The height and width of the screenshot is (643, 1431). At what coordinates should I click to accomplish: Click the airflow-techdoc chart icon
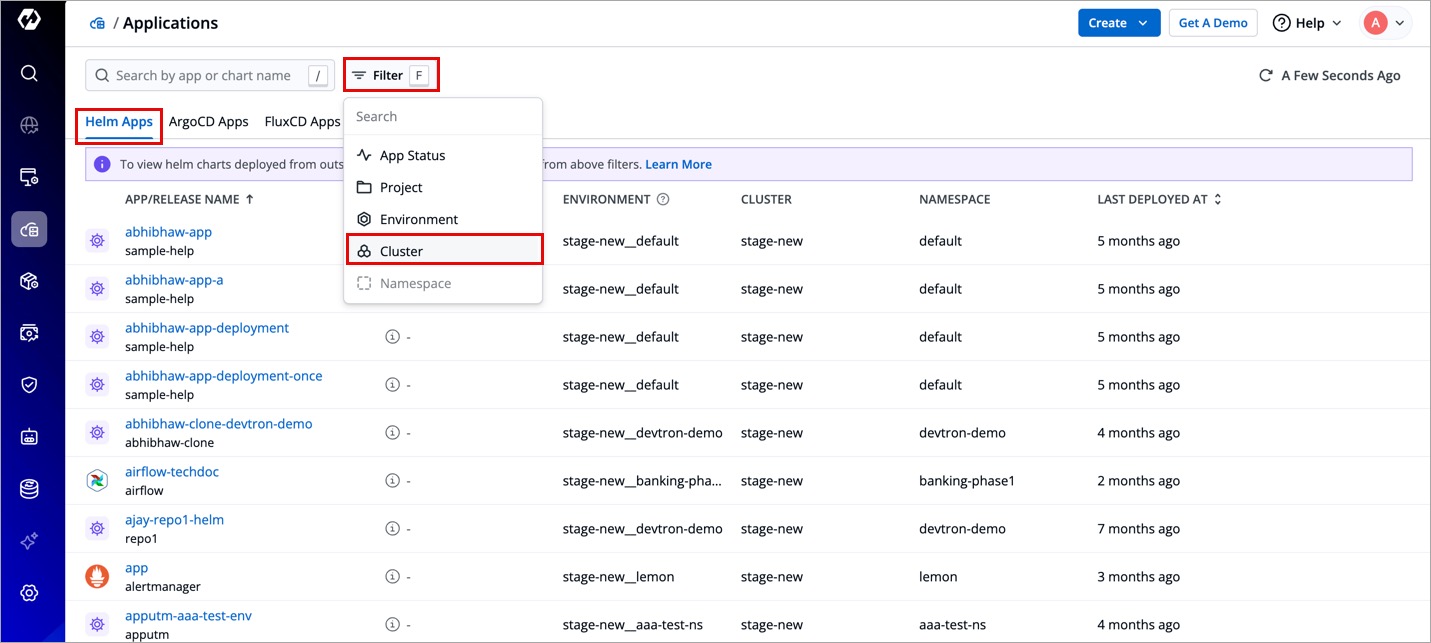(97, 481)
